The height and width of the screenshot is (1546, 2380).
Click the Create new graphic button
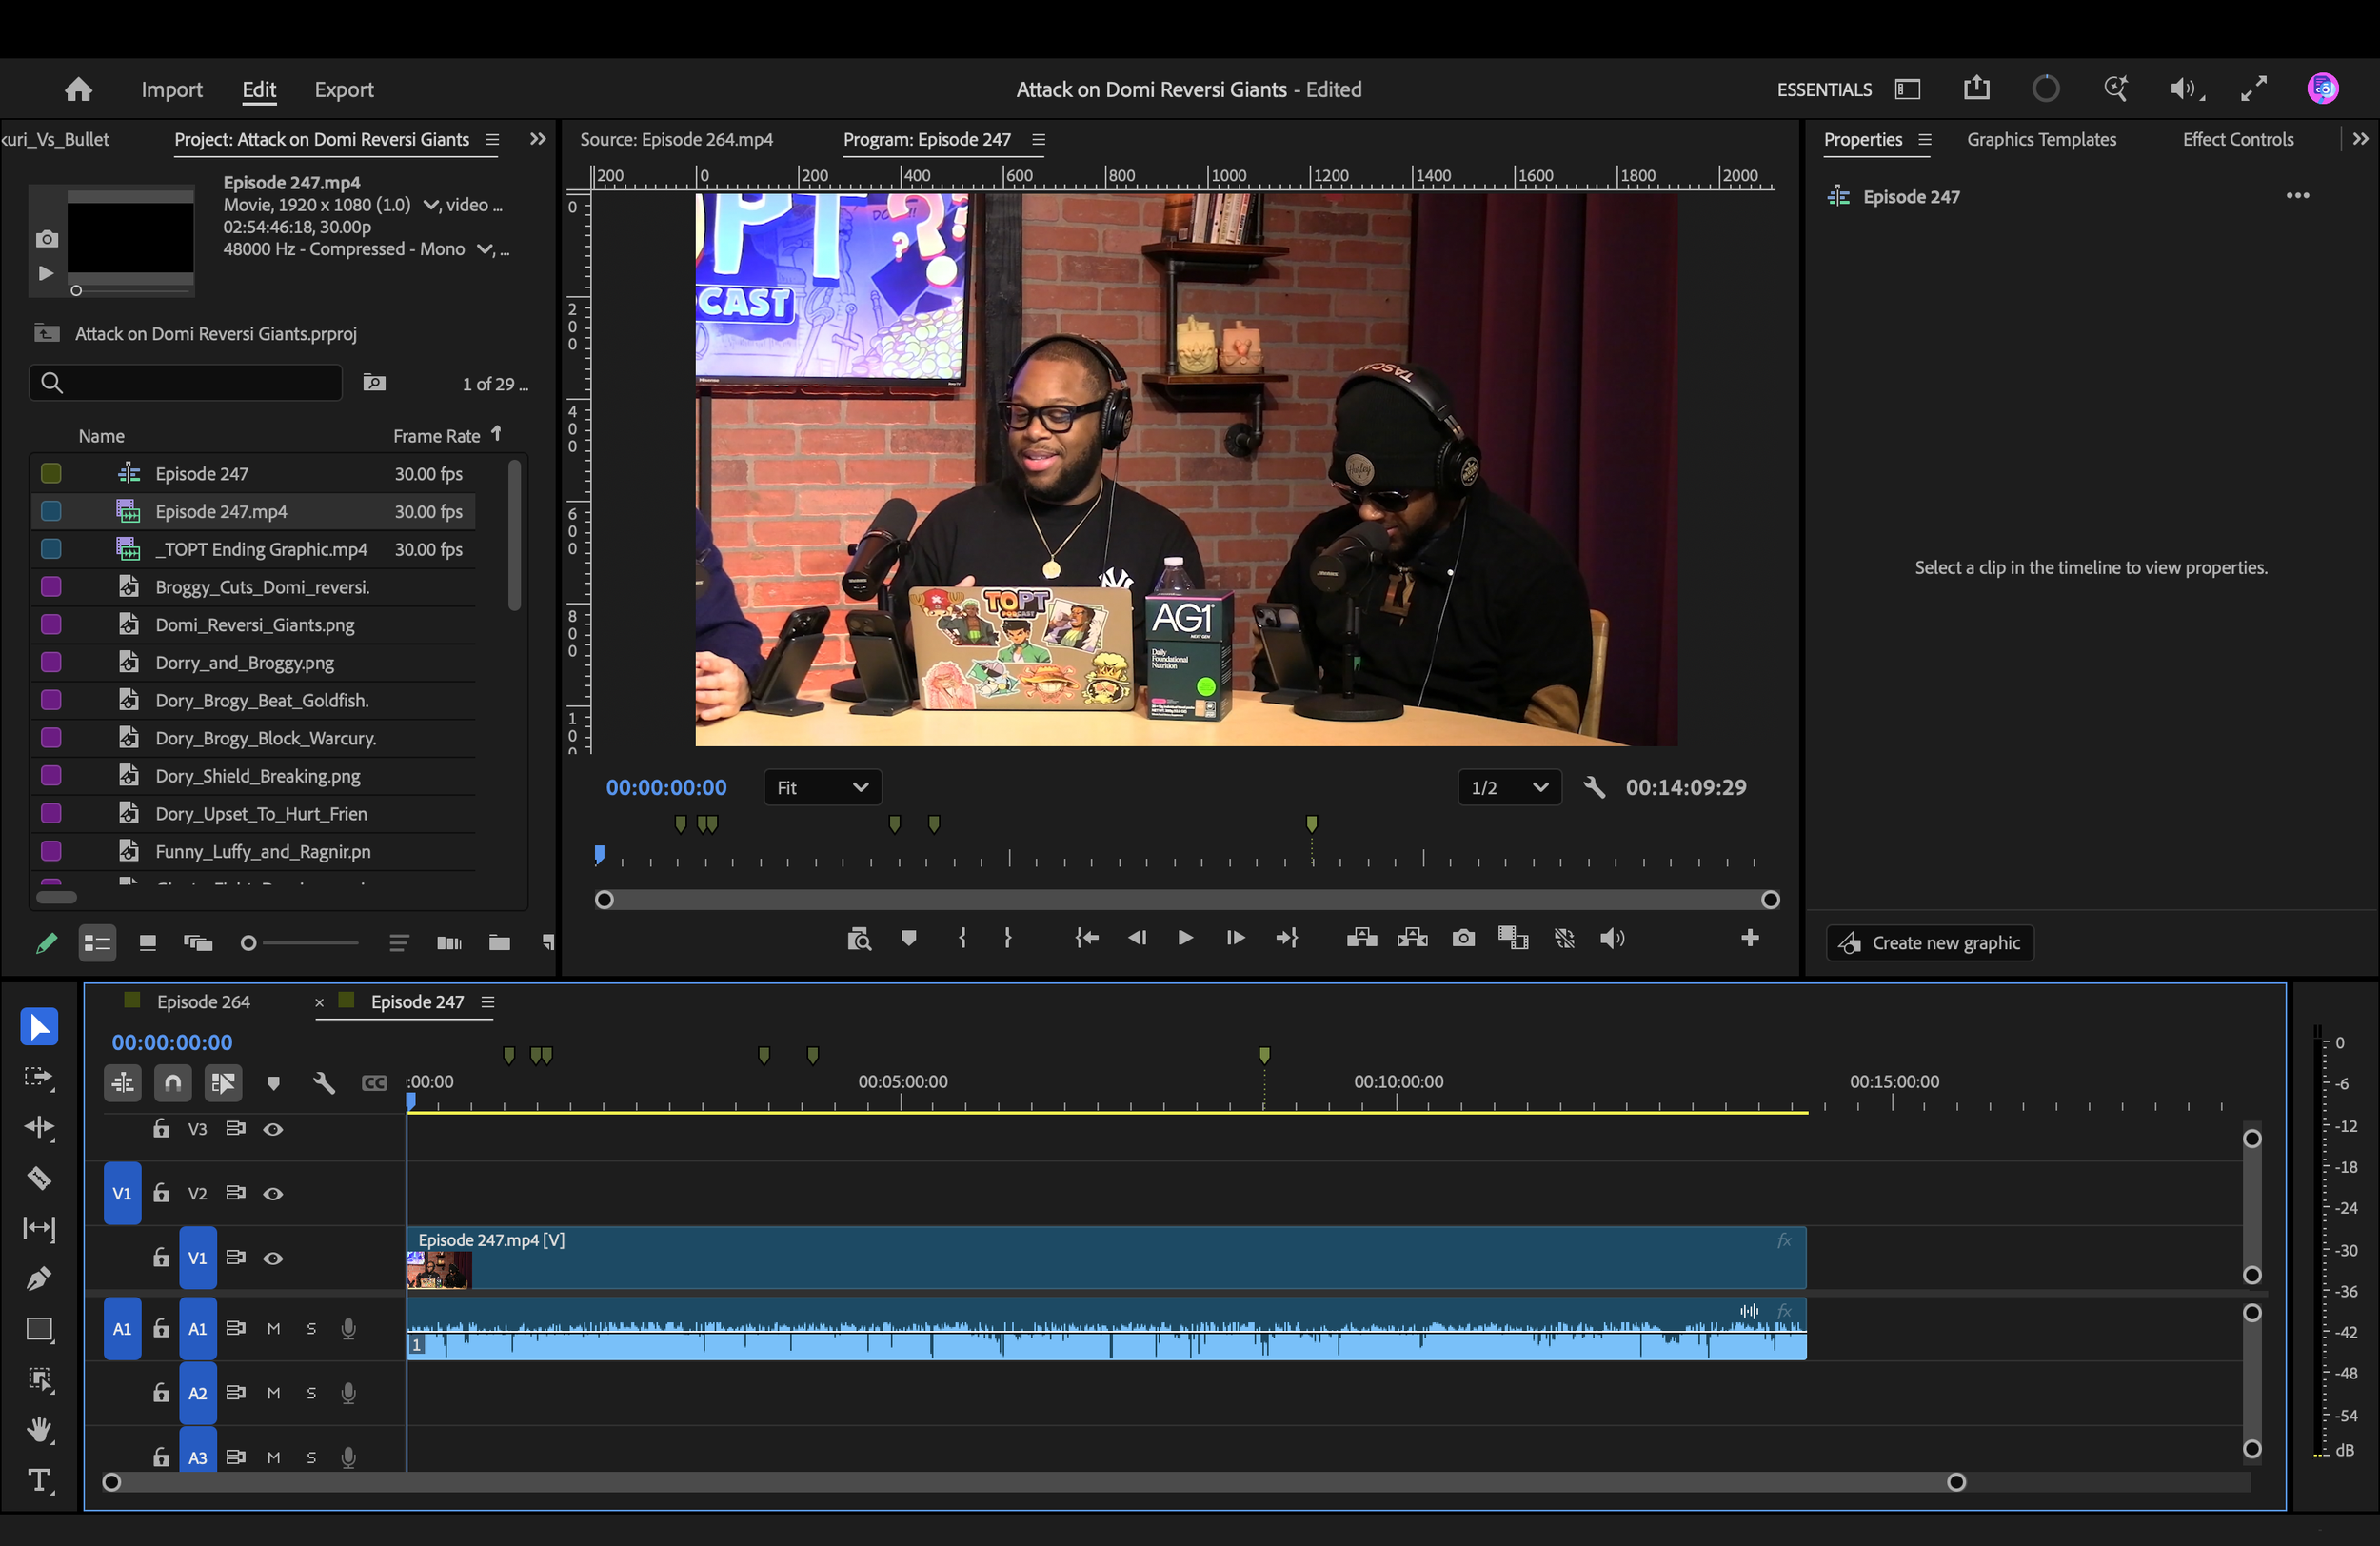pos(1930,943)
